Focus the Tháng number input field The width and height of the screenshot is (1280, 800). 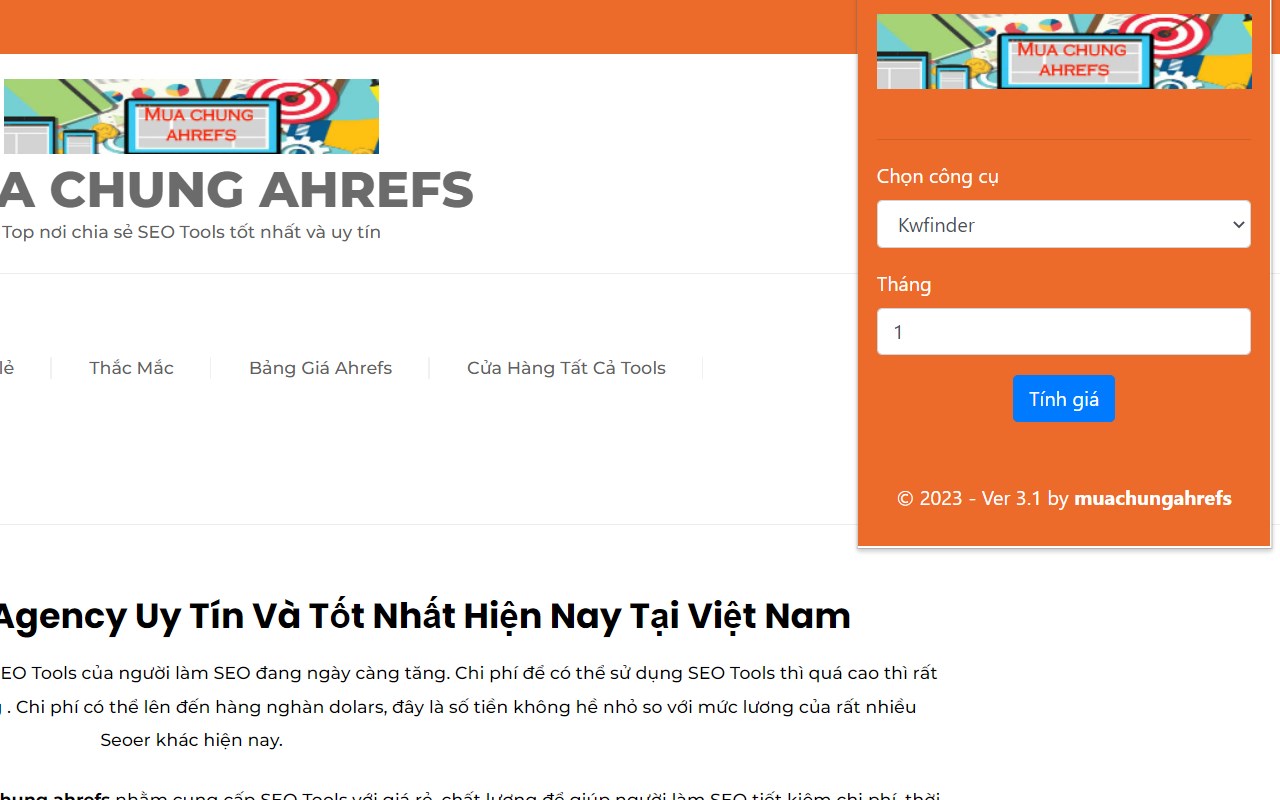pos(1064,331)
